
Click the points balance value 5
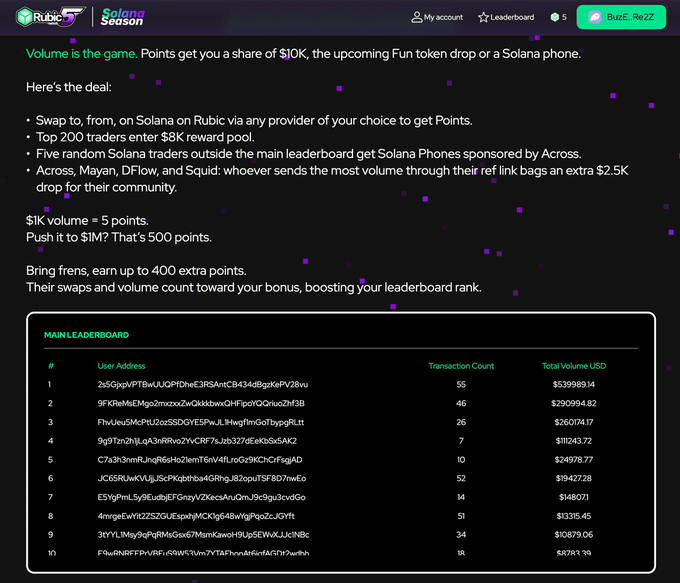pyautogui.click(x=564, y=17)
